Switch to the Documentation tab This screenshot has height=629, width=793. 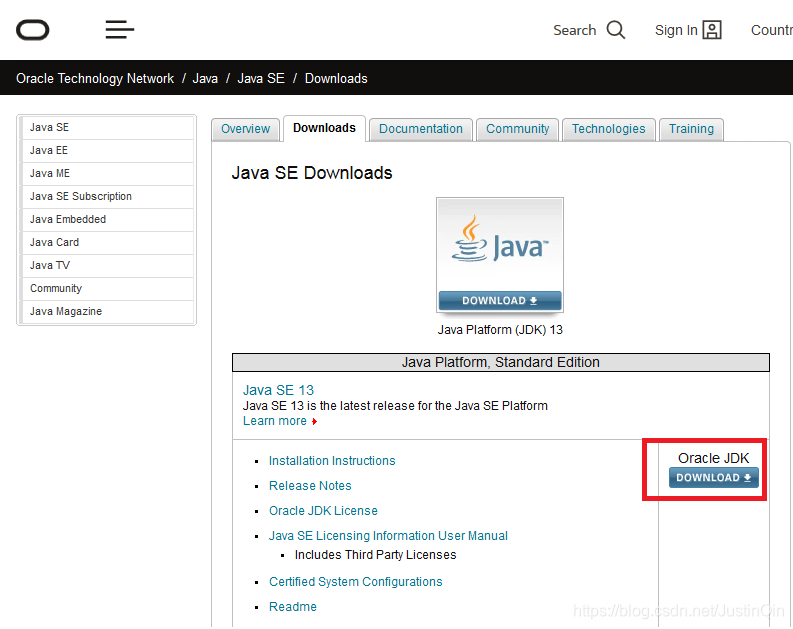[421, 129]
